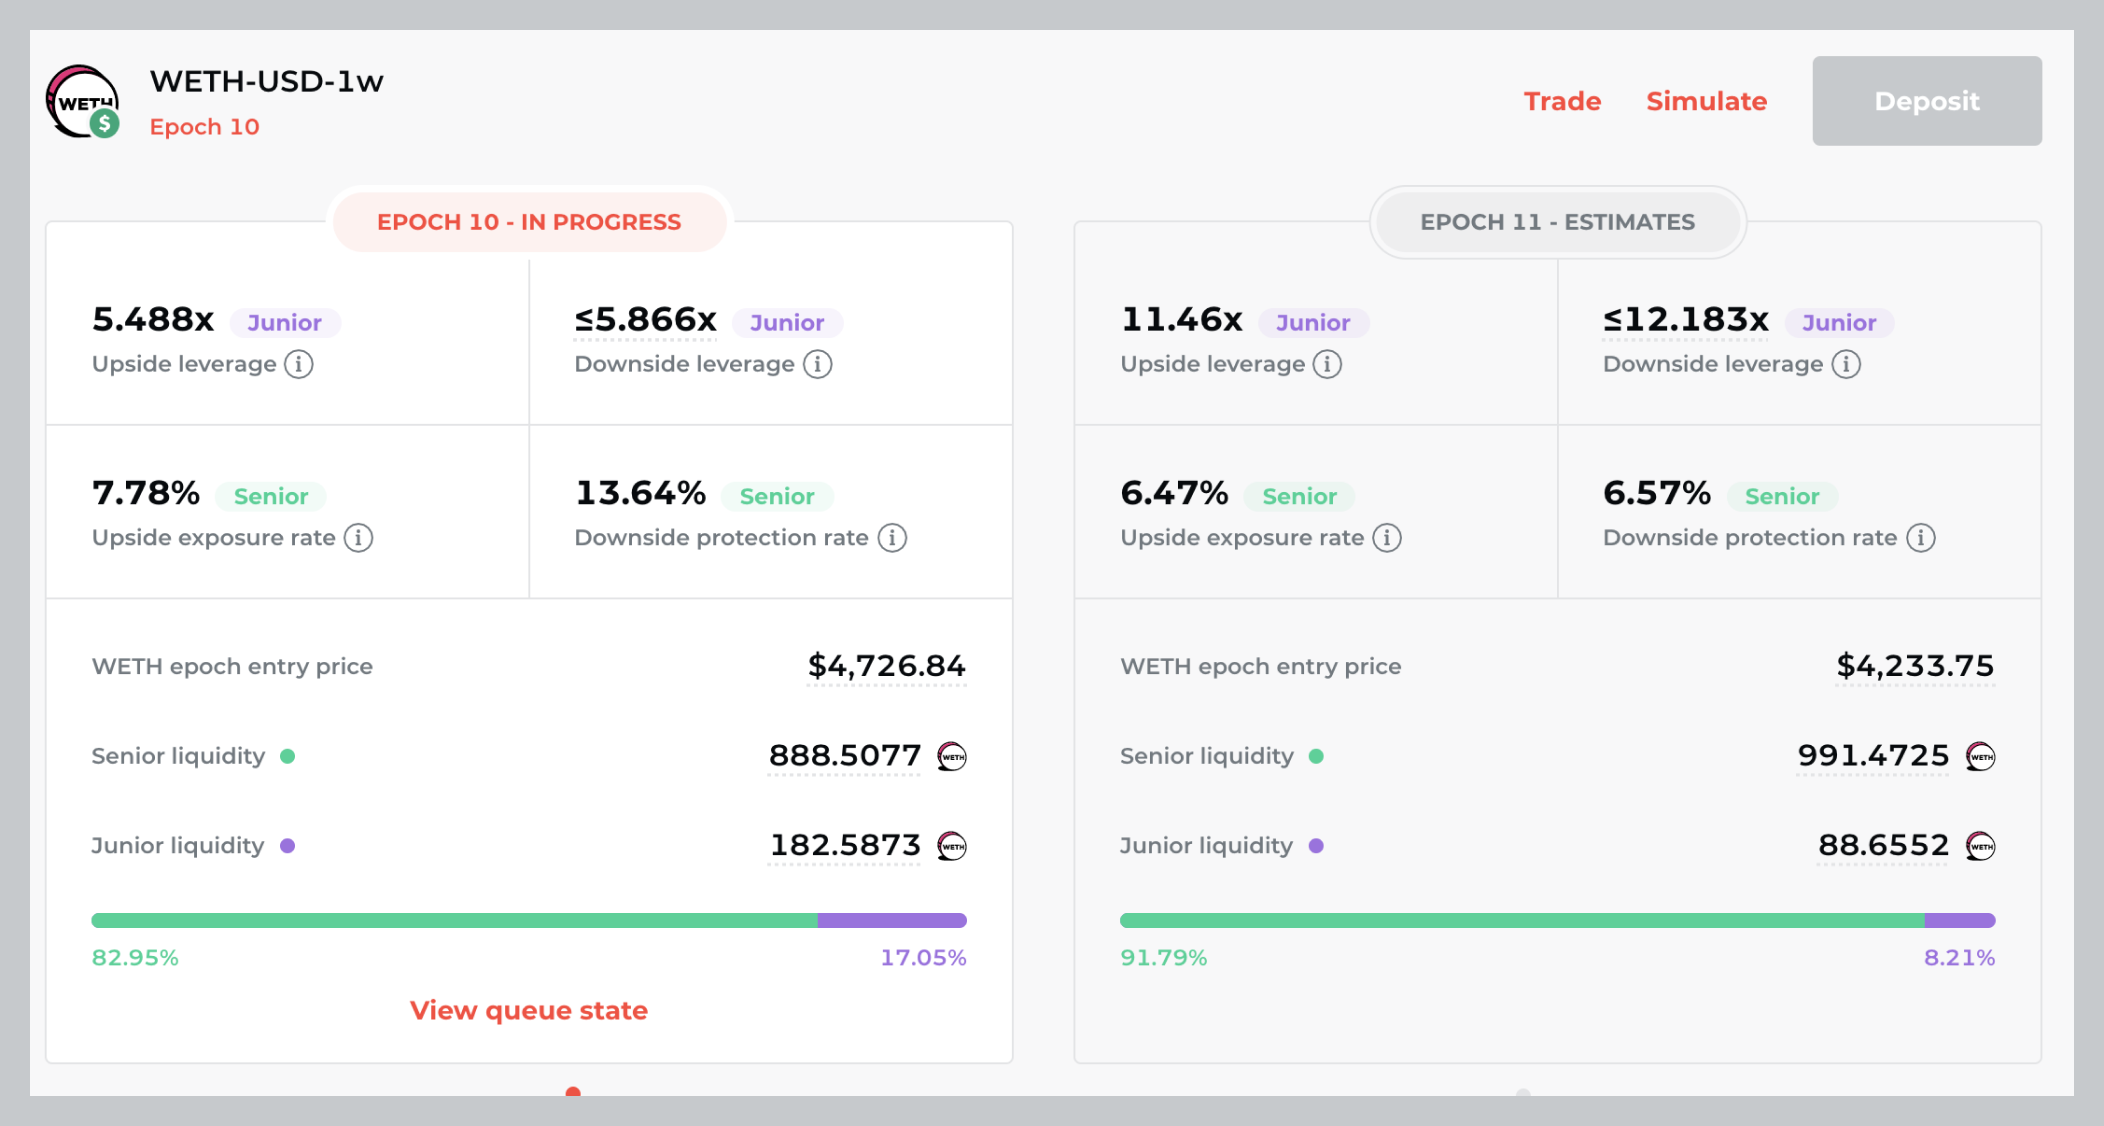Click Epoch 11 Upside exposure rate info icon

click(x=1387, y=538)
